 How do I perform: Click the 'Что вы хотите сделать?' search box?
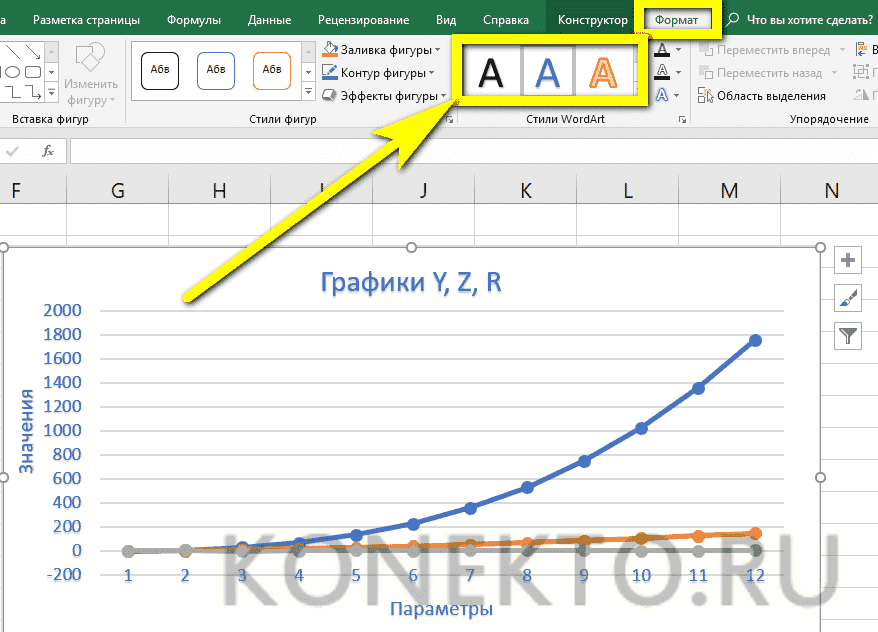coord(798,20)
